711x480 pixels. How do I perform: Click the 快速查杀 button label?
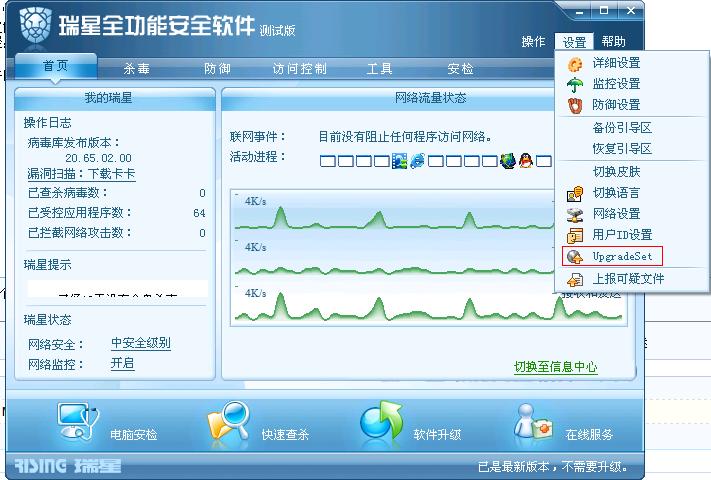pos(285,435)
